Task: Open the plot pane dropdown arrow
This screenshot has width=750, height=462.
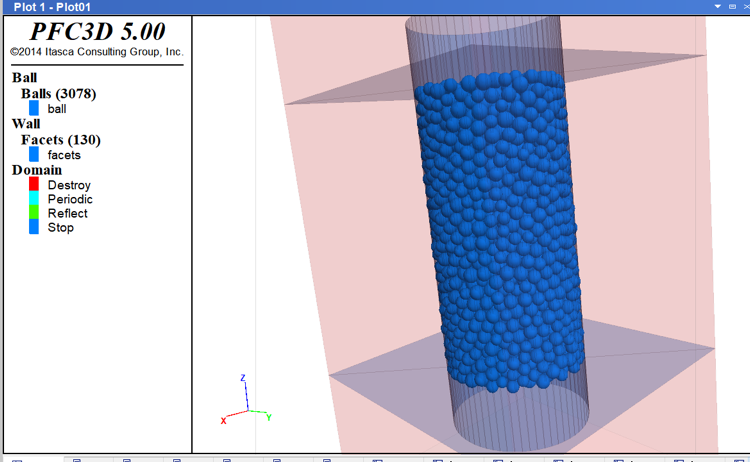Action: 718,7
